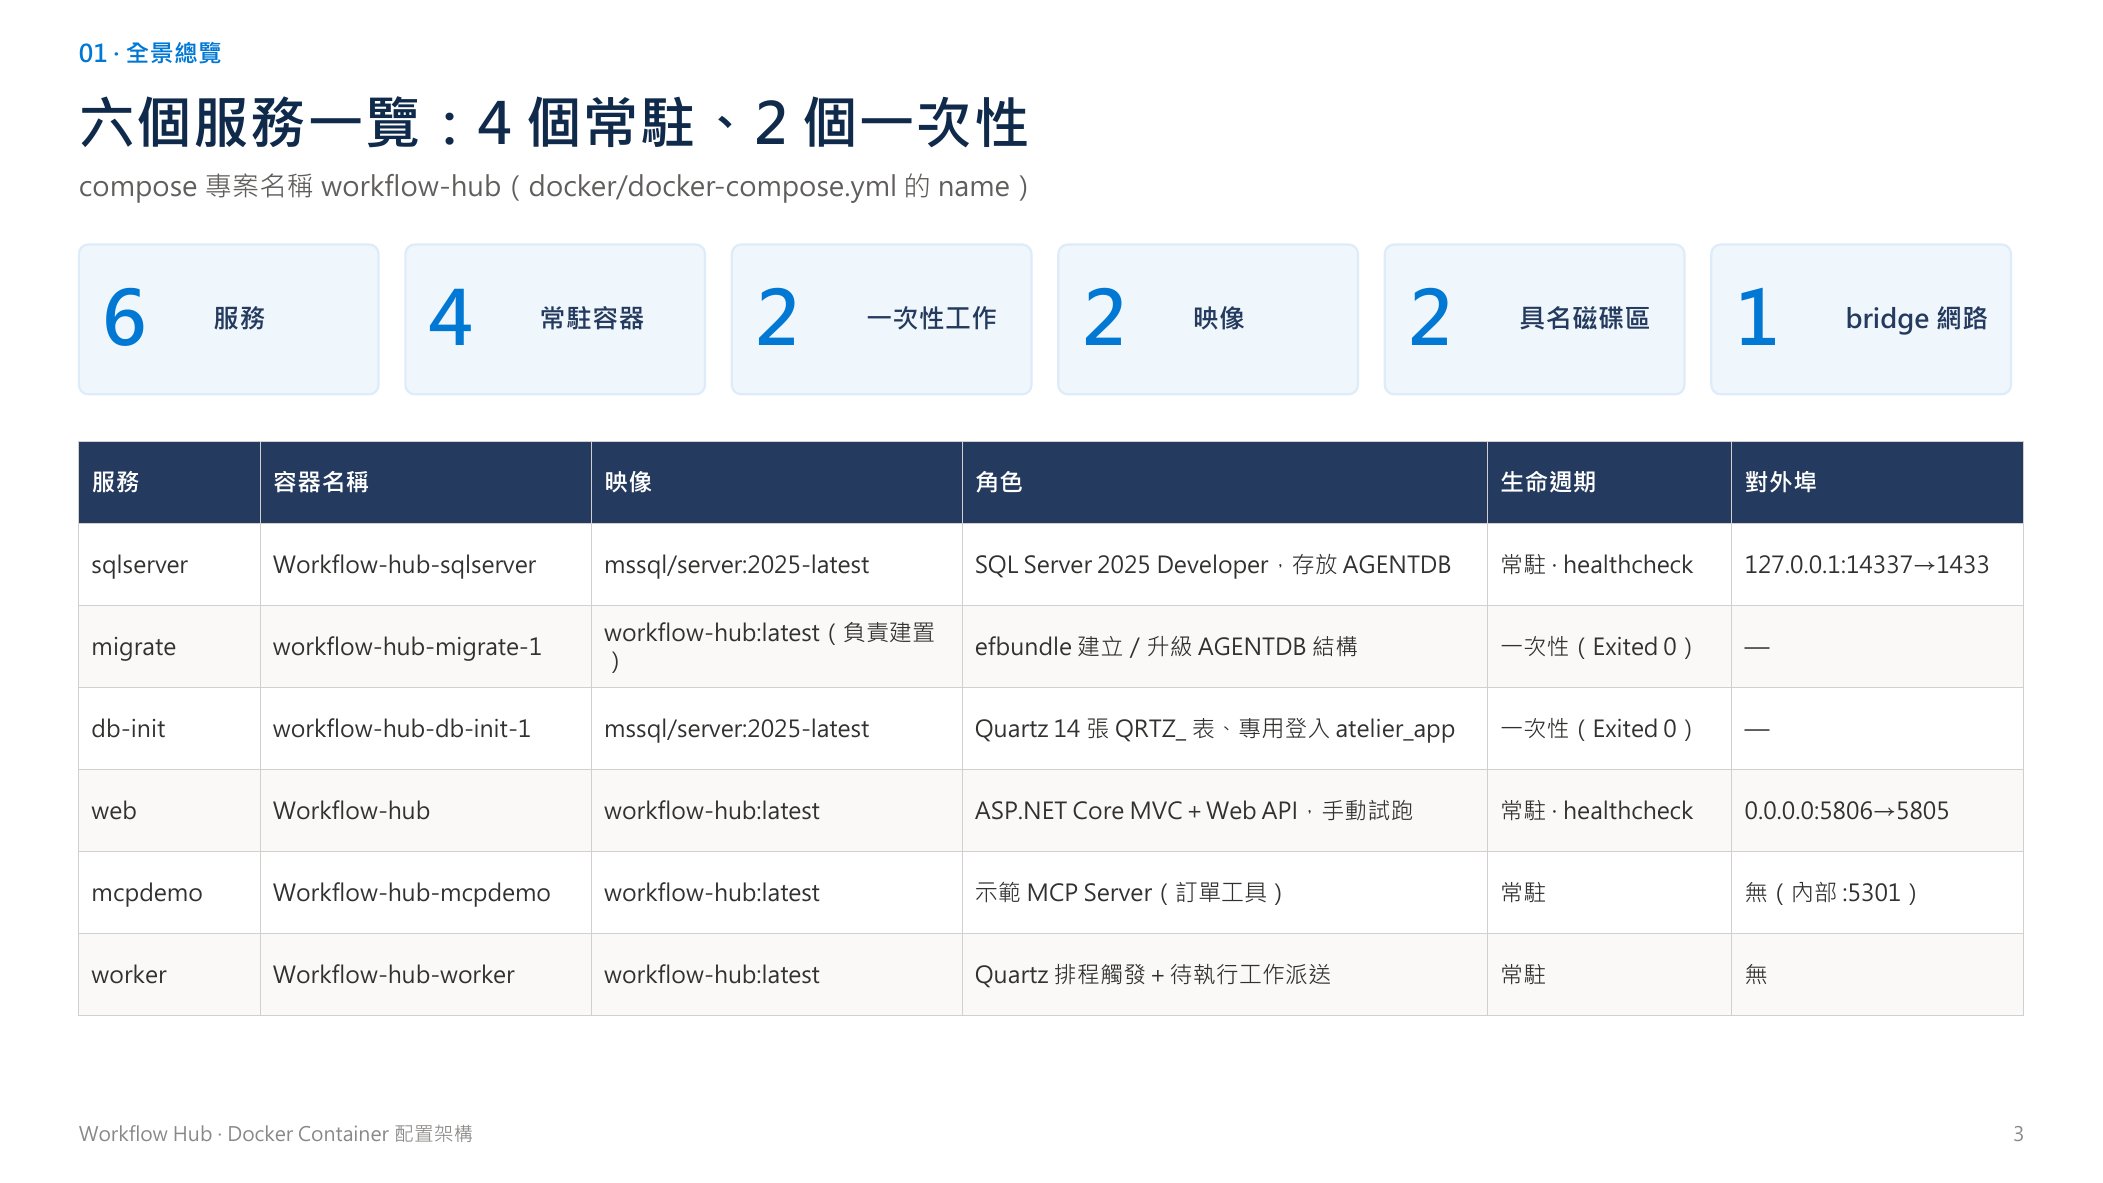
Task: Click the 'Quartz 14 張 QRTZ_ 表' role cell
Action: (1225, 729)
